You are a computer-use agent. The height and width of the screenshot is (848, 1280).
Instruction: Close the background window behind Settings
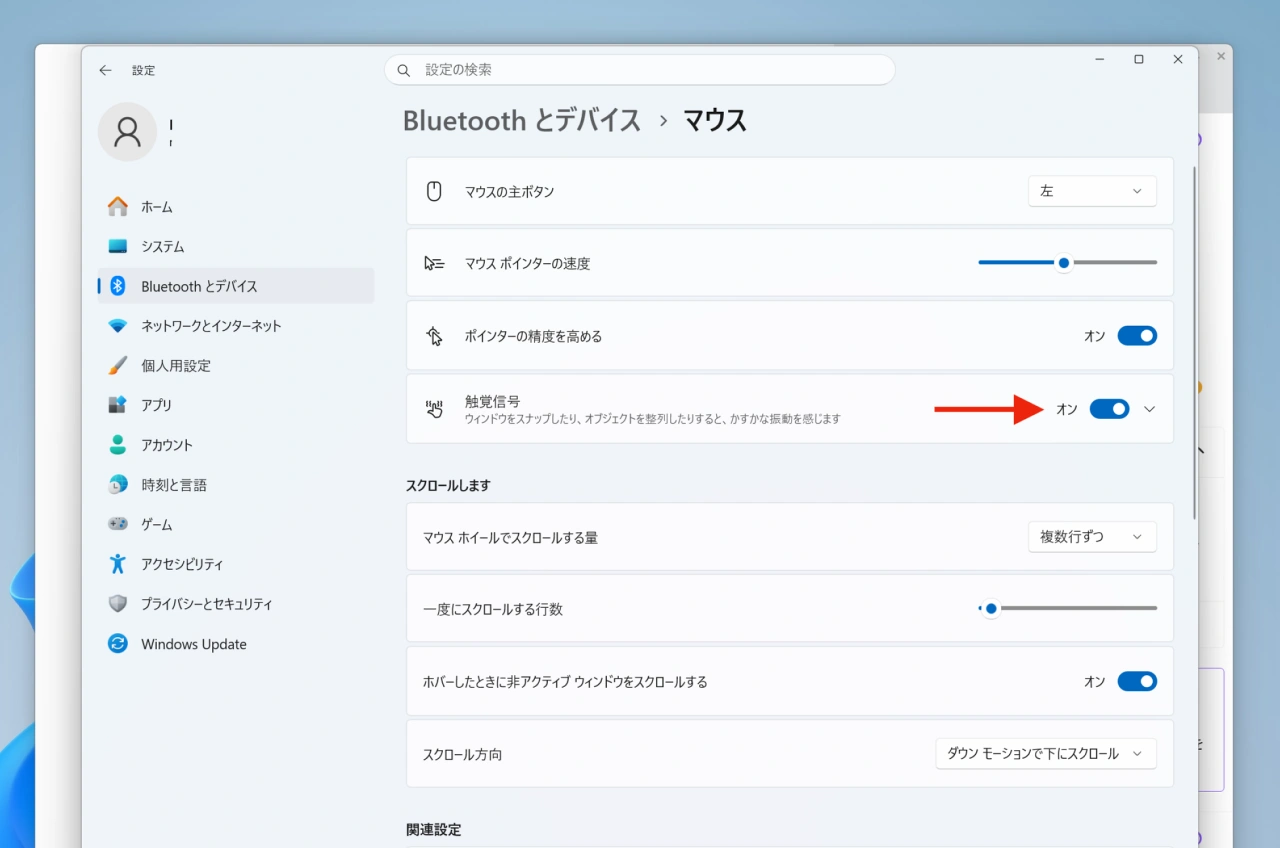click(1221, 56)
